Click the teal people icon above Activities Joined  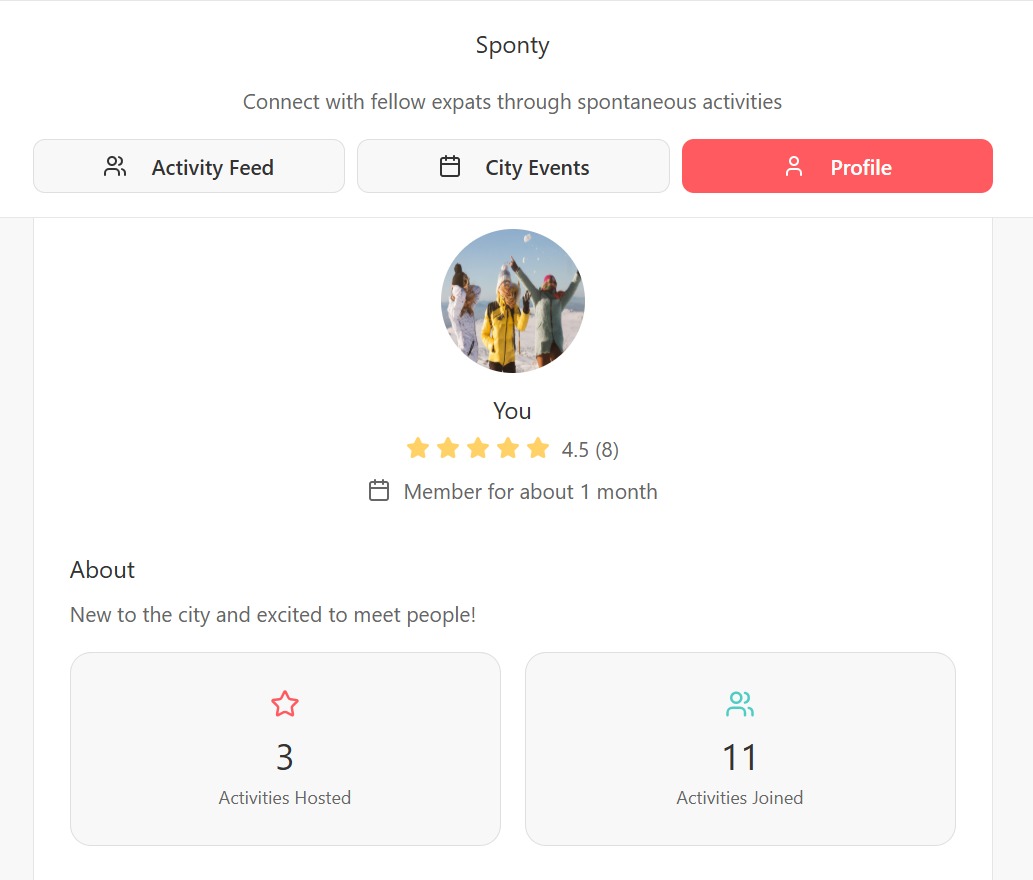[x=740, y=704]
